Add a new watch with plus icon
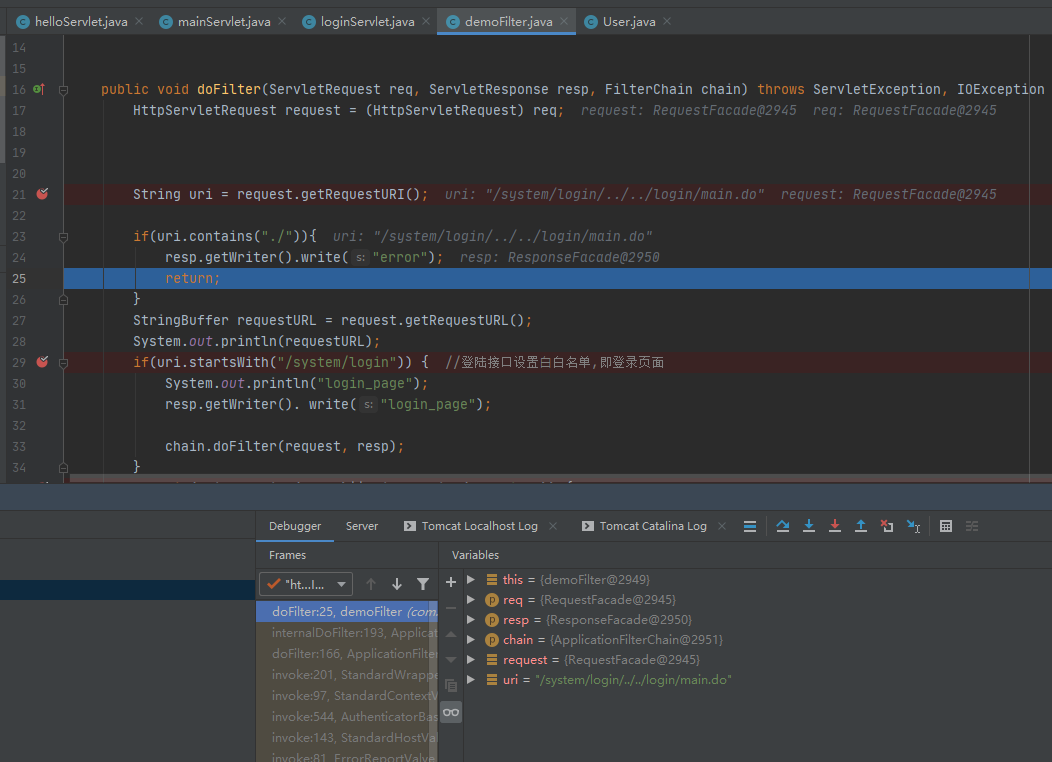The width and height of the screenshot is (1052, 762). [451, 581]
